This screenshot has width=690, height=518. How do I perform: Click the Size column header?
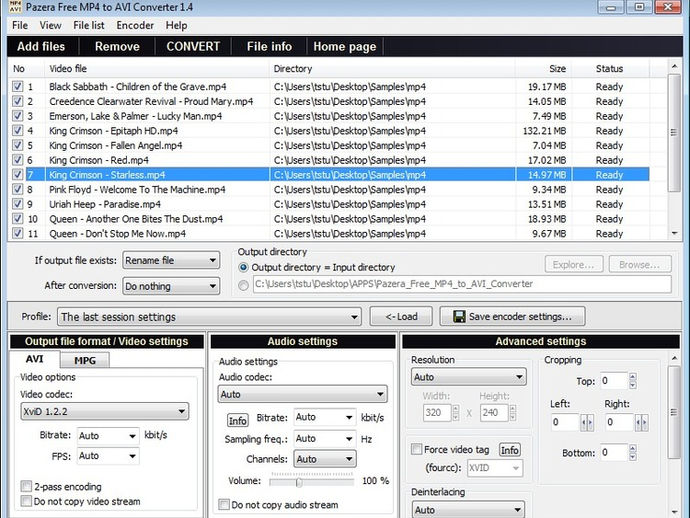click(x=543, y=69)
